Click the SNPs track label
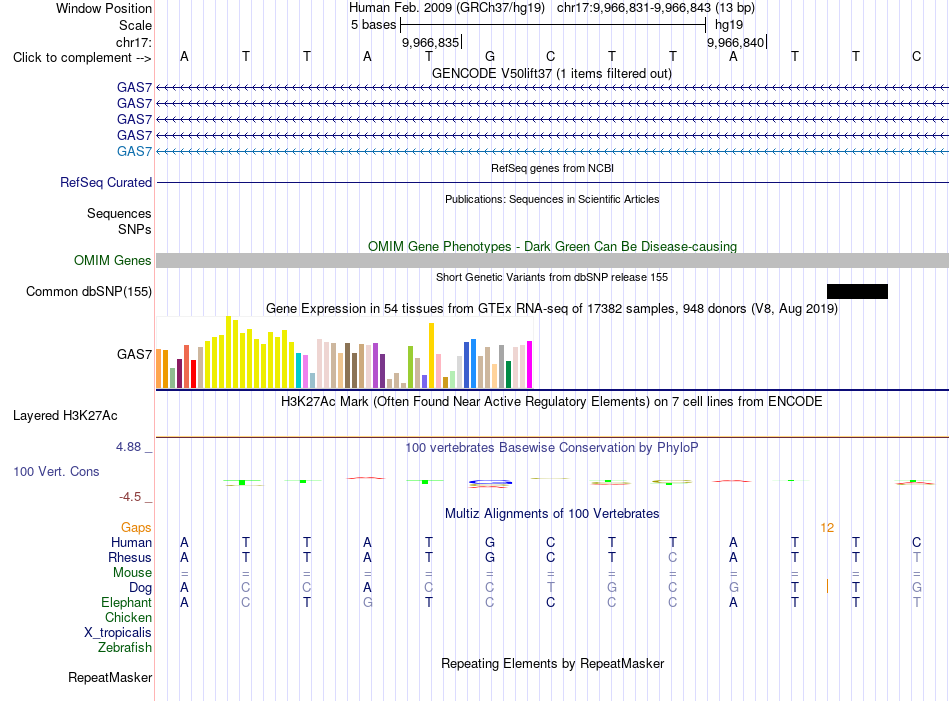The height and width of the screenshot is (701, 950). coord(135,230)
